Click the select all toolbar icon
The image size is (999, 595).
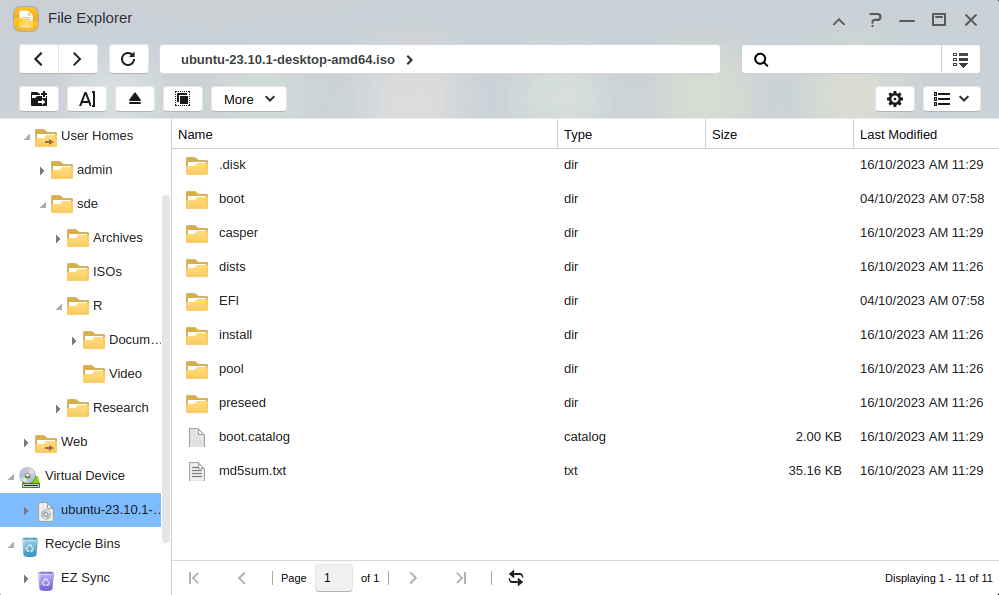click(183, 99)
